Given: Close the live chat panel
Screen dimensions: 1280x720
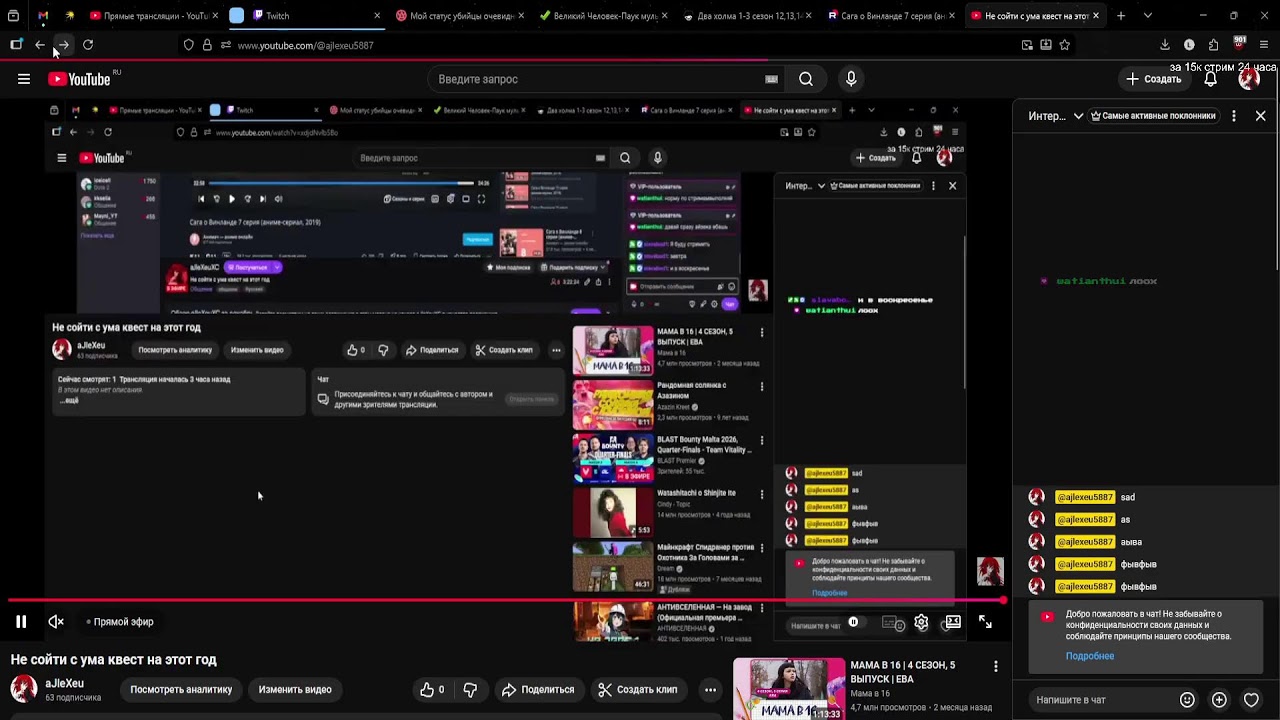Looking at the screenshot, I should pyautogui.click(x=1260, y=116).
